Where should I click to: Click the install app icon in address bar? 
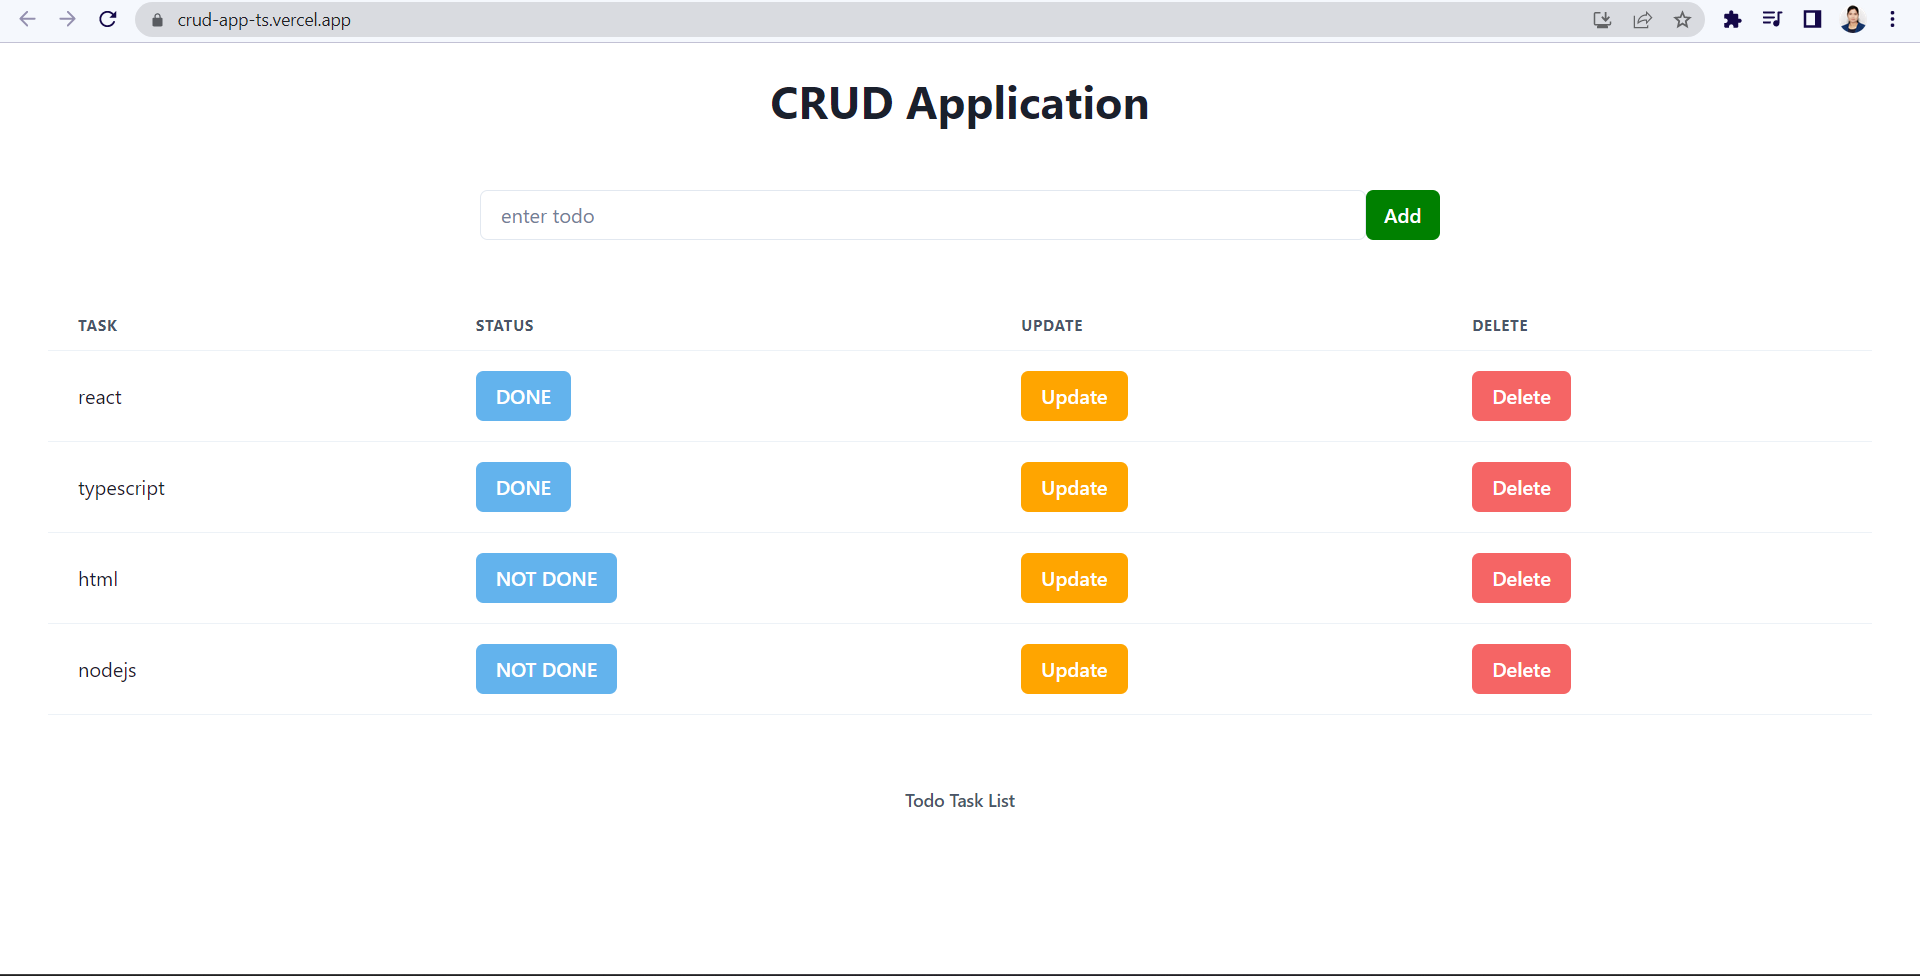click(x=1602, y=20)
